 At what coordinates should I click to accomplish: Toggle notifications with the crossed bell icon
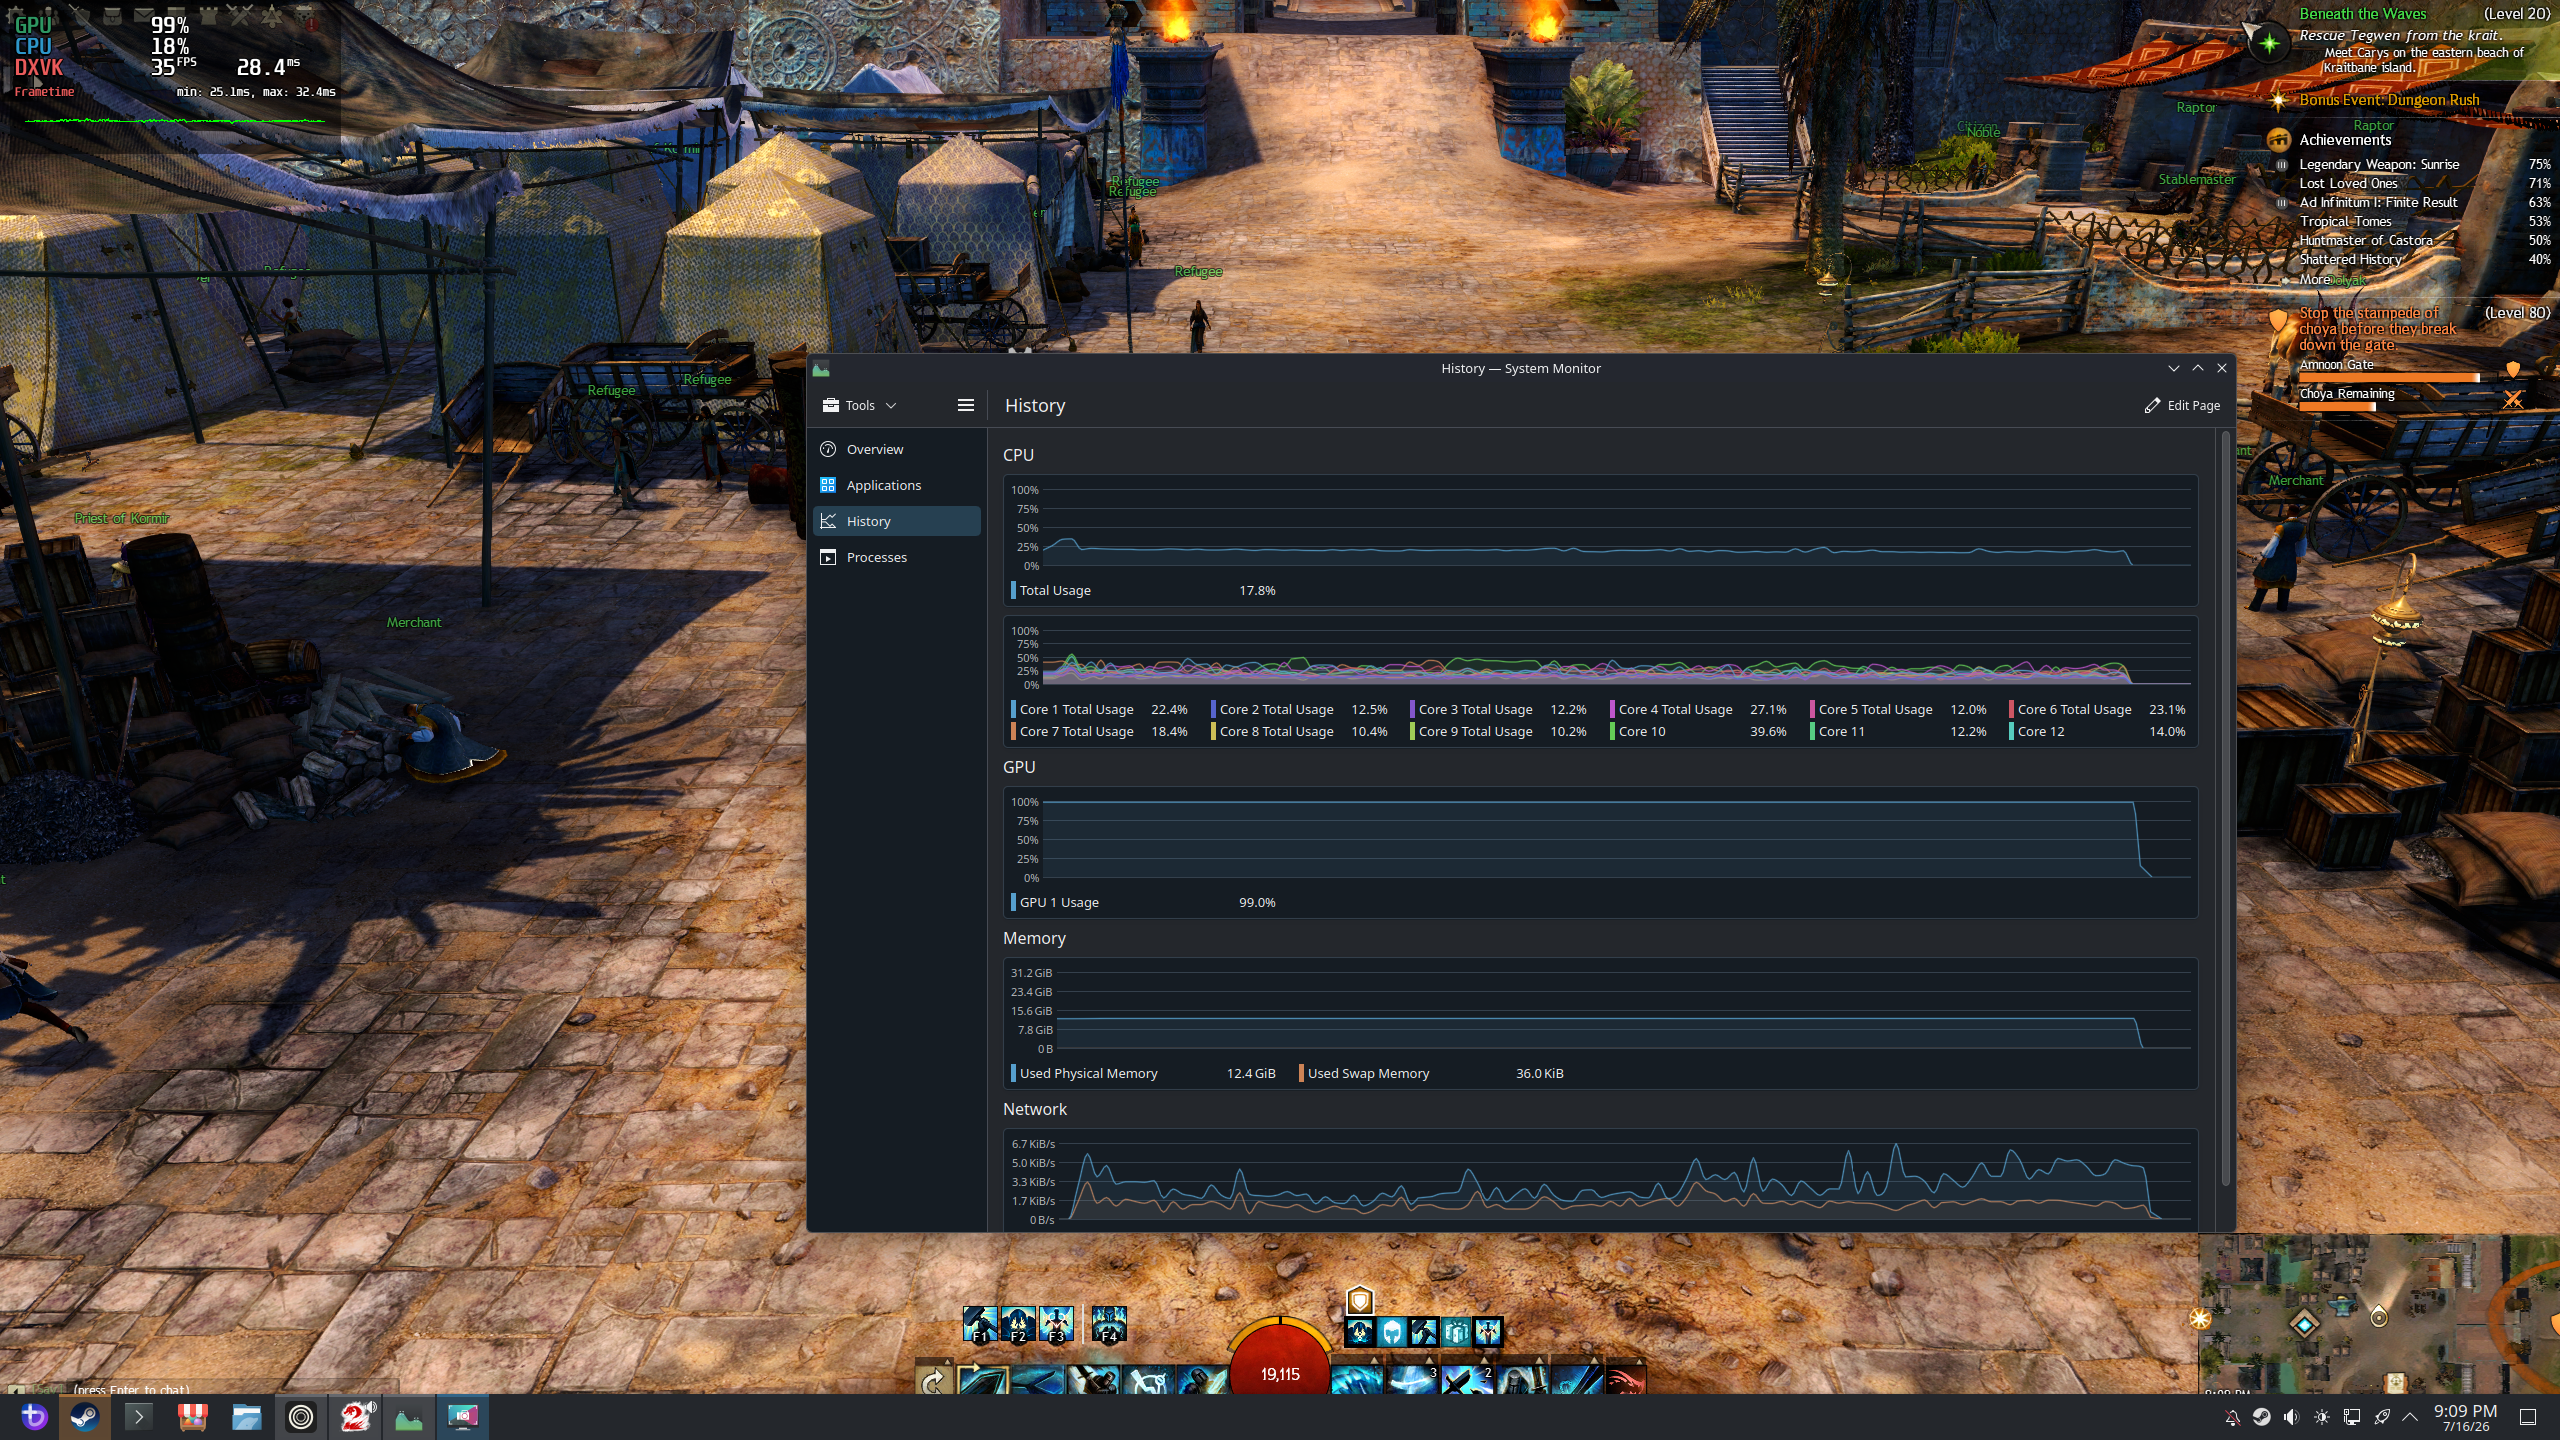coord(2232,1417)
